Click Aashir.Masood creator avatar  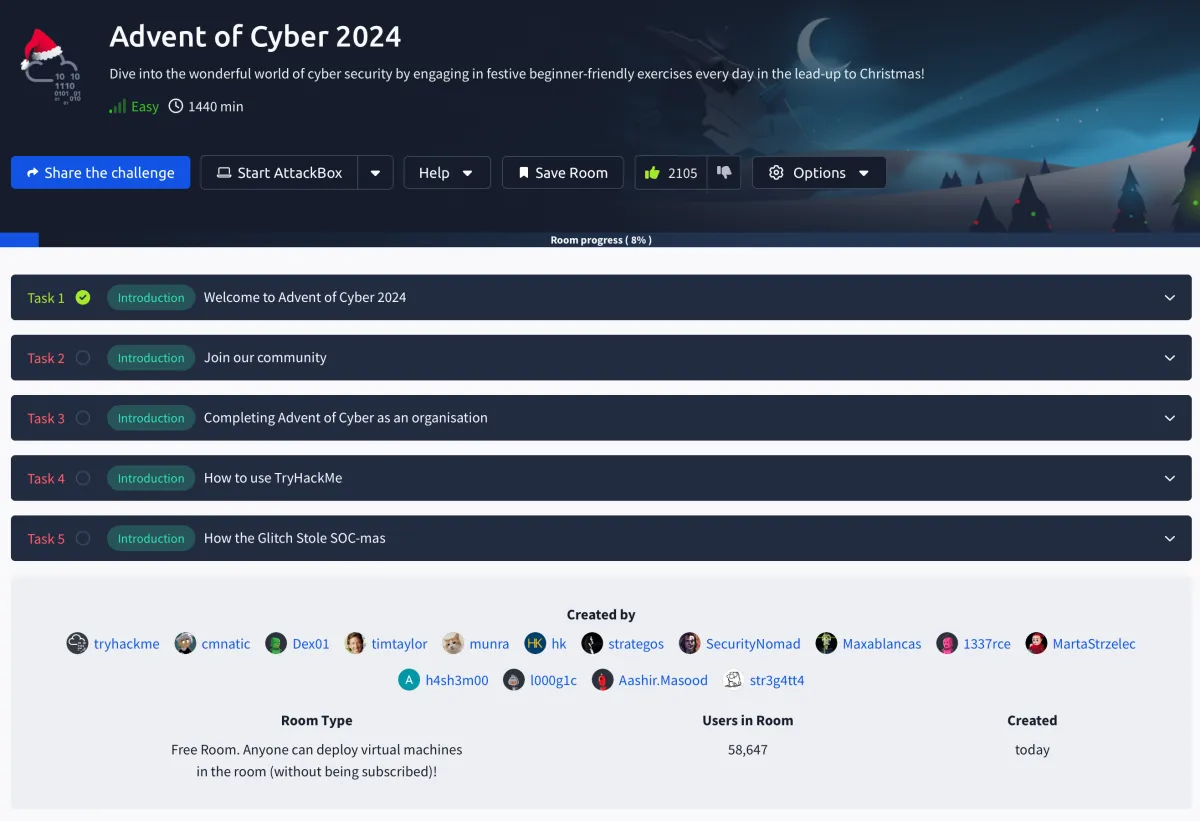tap(602, 680)
